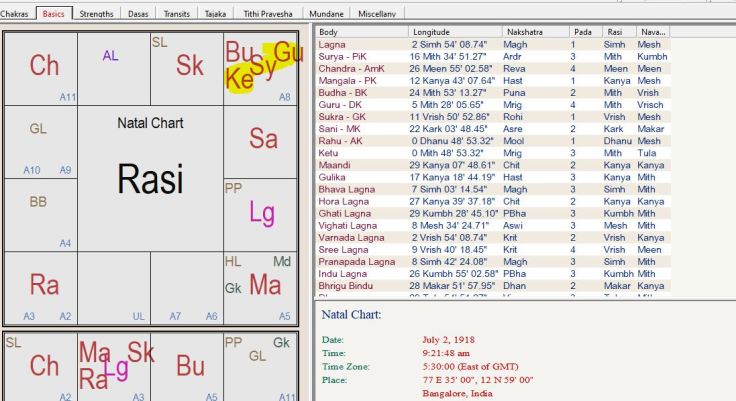Image resolution: width=736 pixels, height=401 pixels.
Task: Select the Lagna row in the table
Action: [331, 45]
